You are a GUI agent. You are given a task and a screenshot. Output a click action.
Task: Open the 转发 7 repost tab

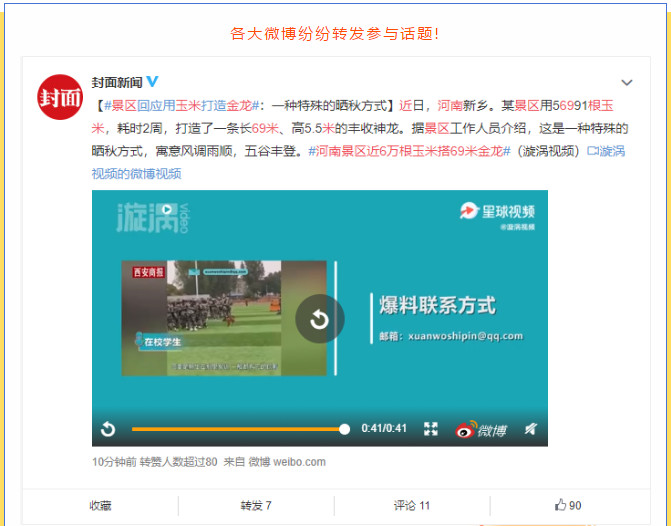256,506
